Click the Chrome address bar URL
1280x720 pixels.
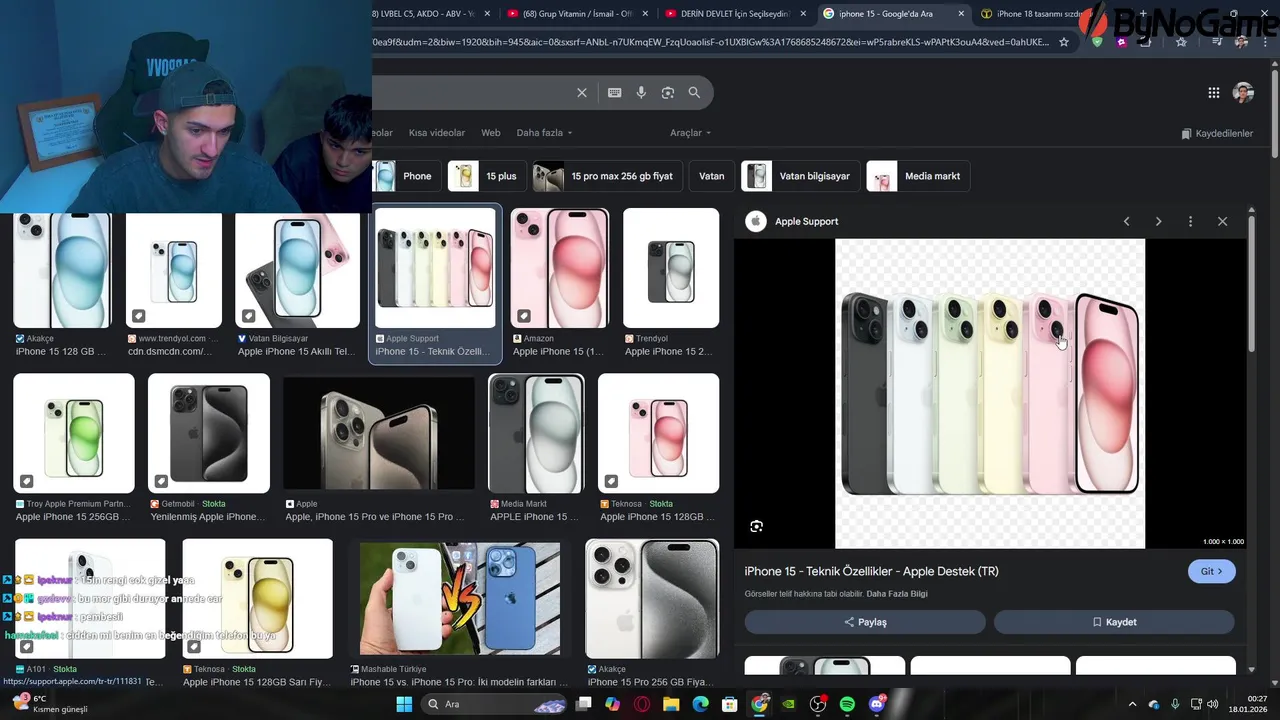point(710,42)
